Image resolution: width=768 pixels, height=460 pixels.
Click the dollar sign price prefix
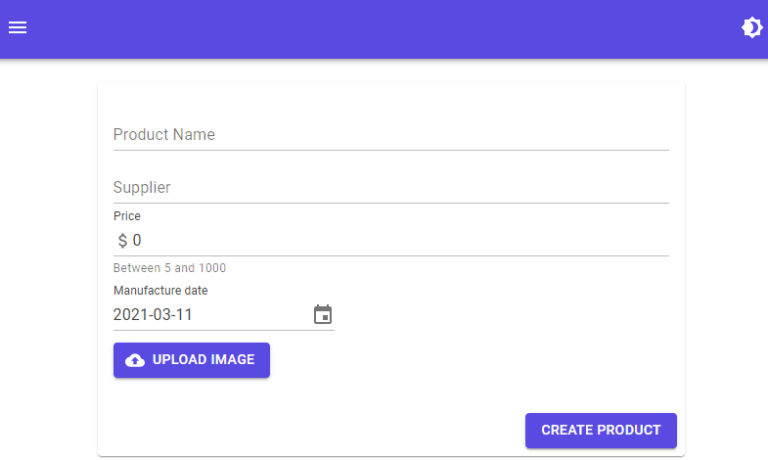122,241
